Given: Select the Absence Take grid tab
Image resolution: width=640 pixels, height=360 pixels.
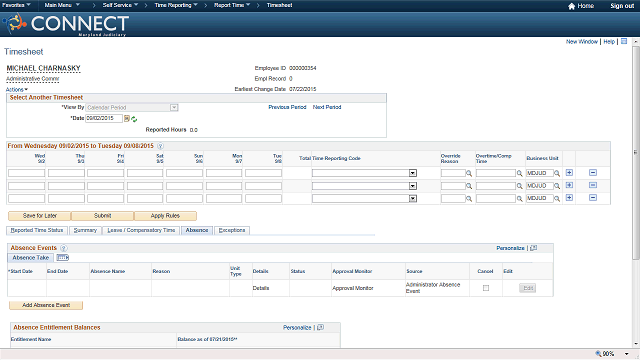Looking at the screenshot, I should coord(31,258).
